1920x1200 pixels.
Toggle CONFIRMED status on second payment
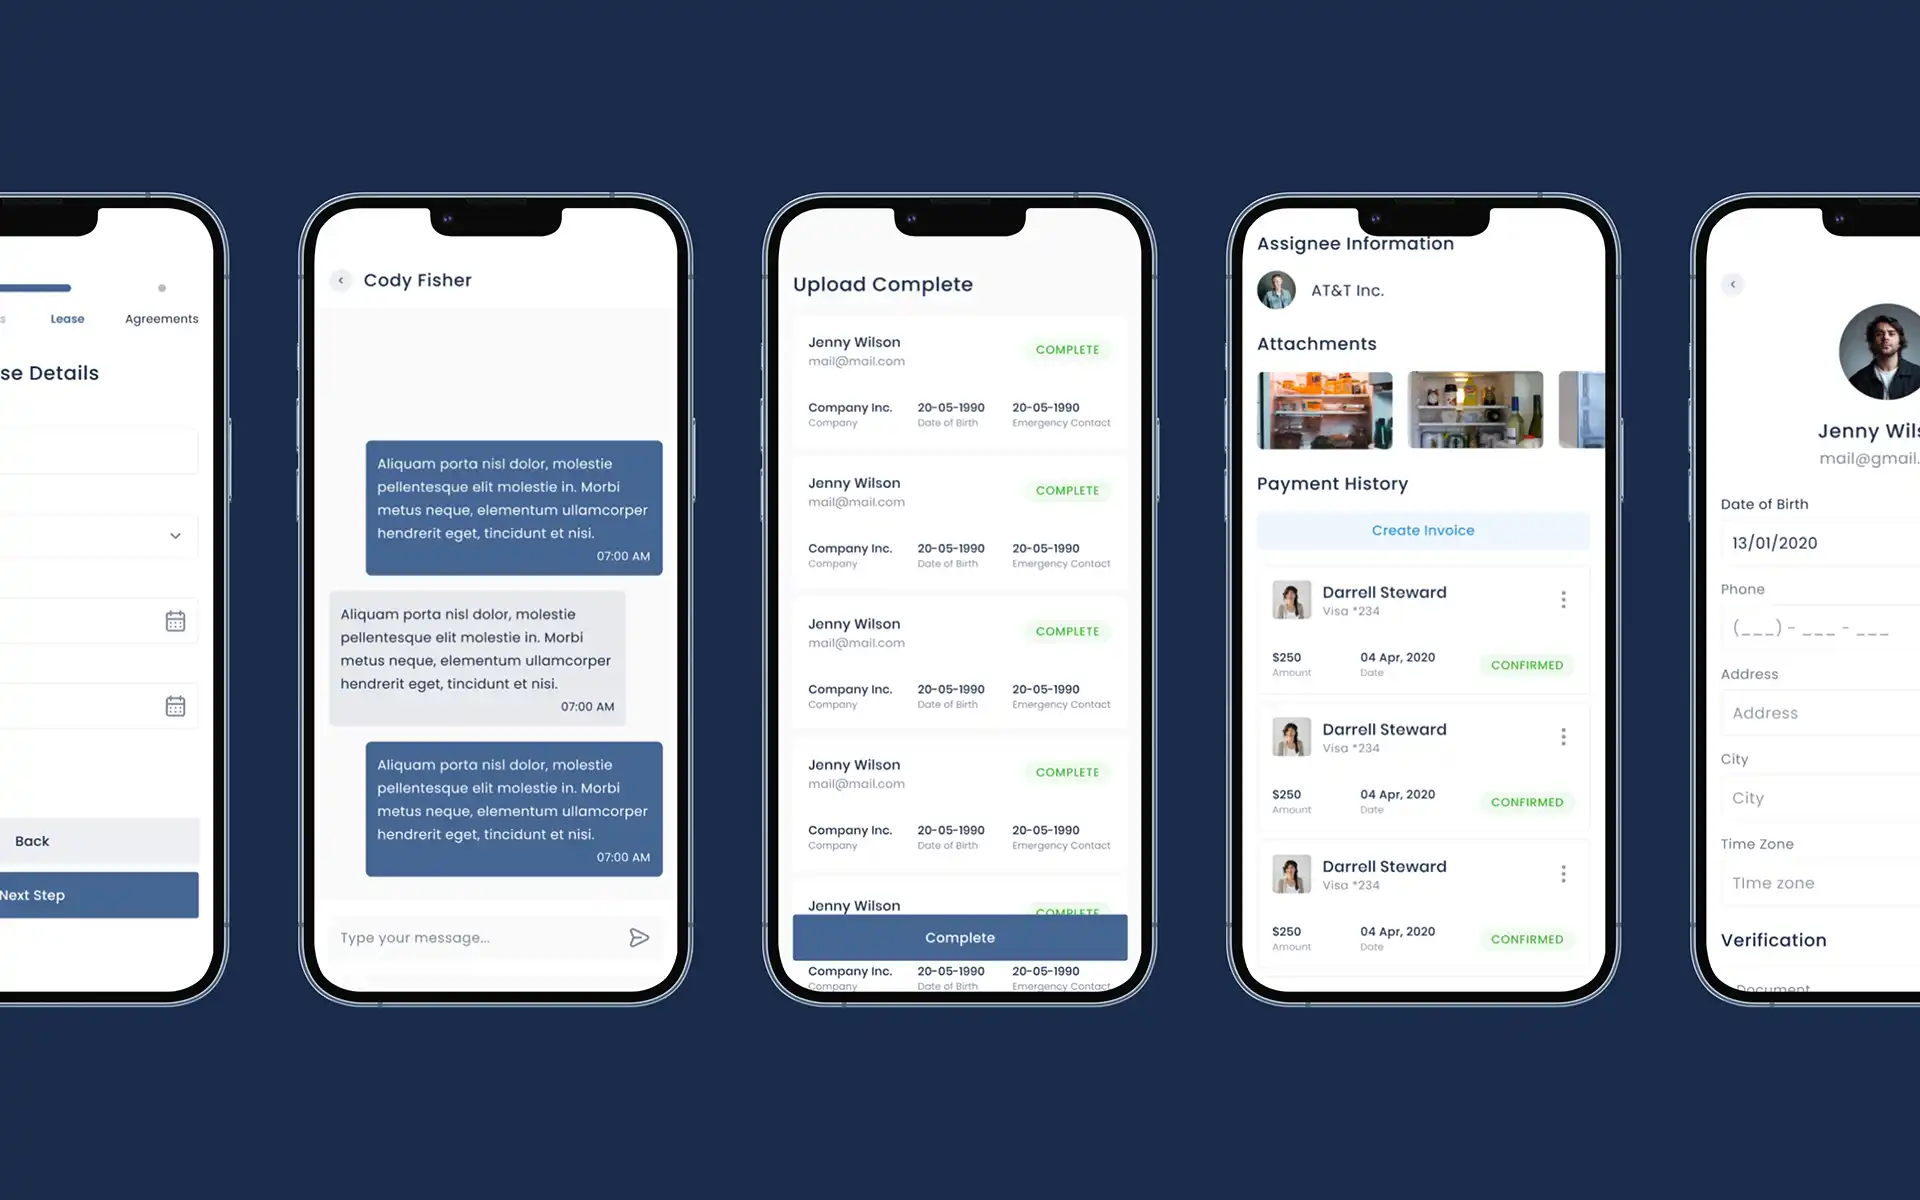click(1526, 802)
